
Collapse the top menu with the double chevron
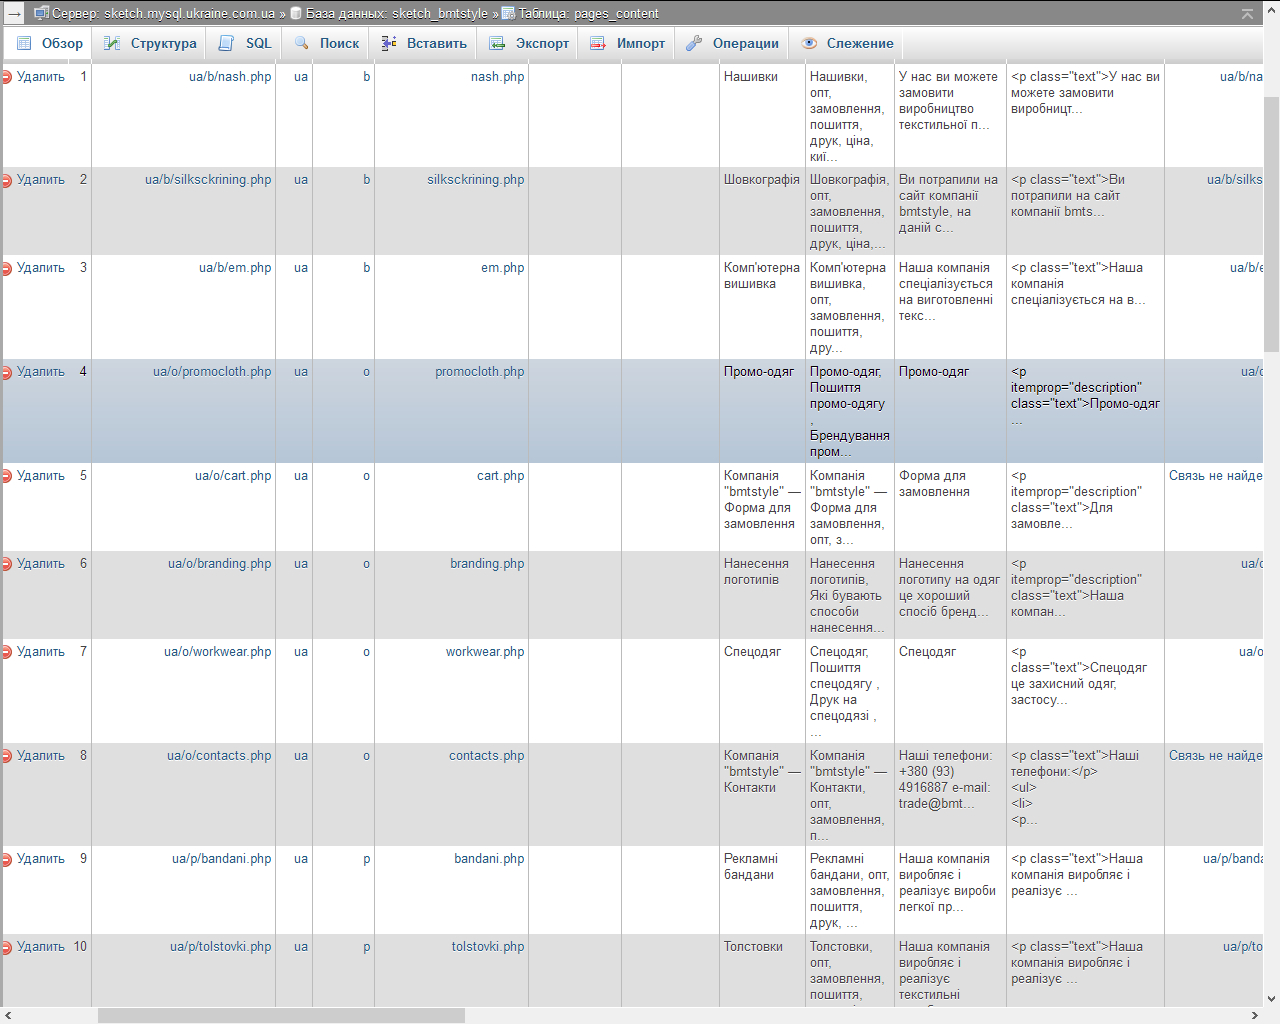coord(1247,14)
